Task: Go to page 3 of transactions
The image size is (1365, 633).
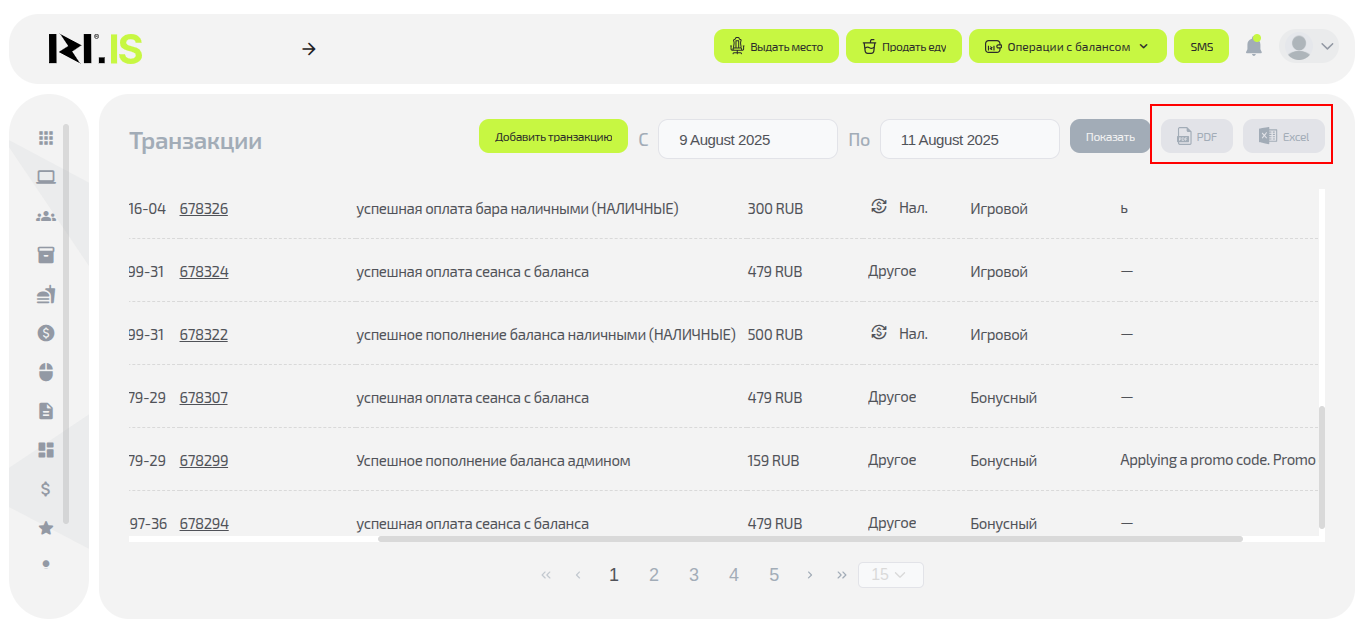Action: [x=694, y=575]
